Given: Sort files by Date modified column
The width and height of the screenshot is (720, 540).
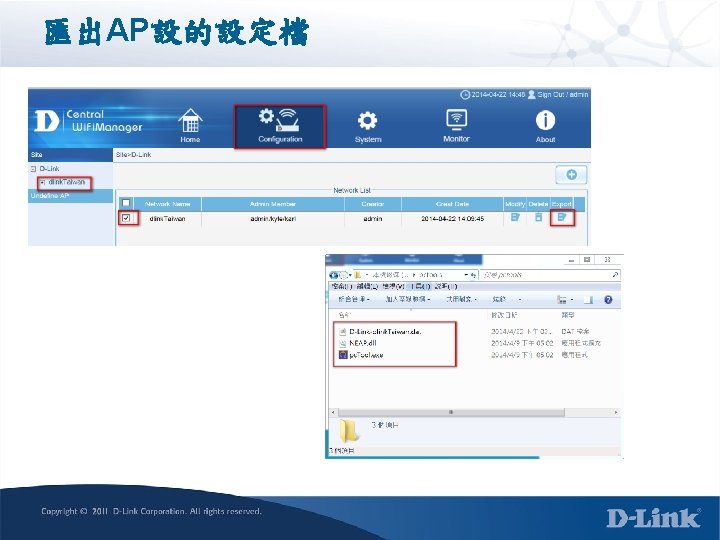Looking at the screenshot, I should [504, 315].
